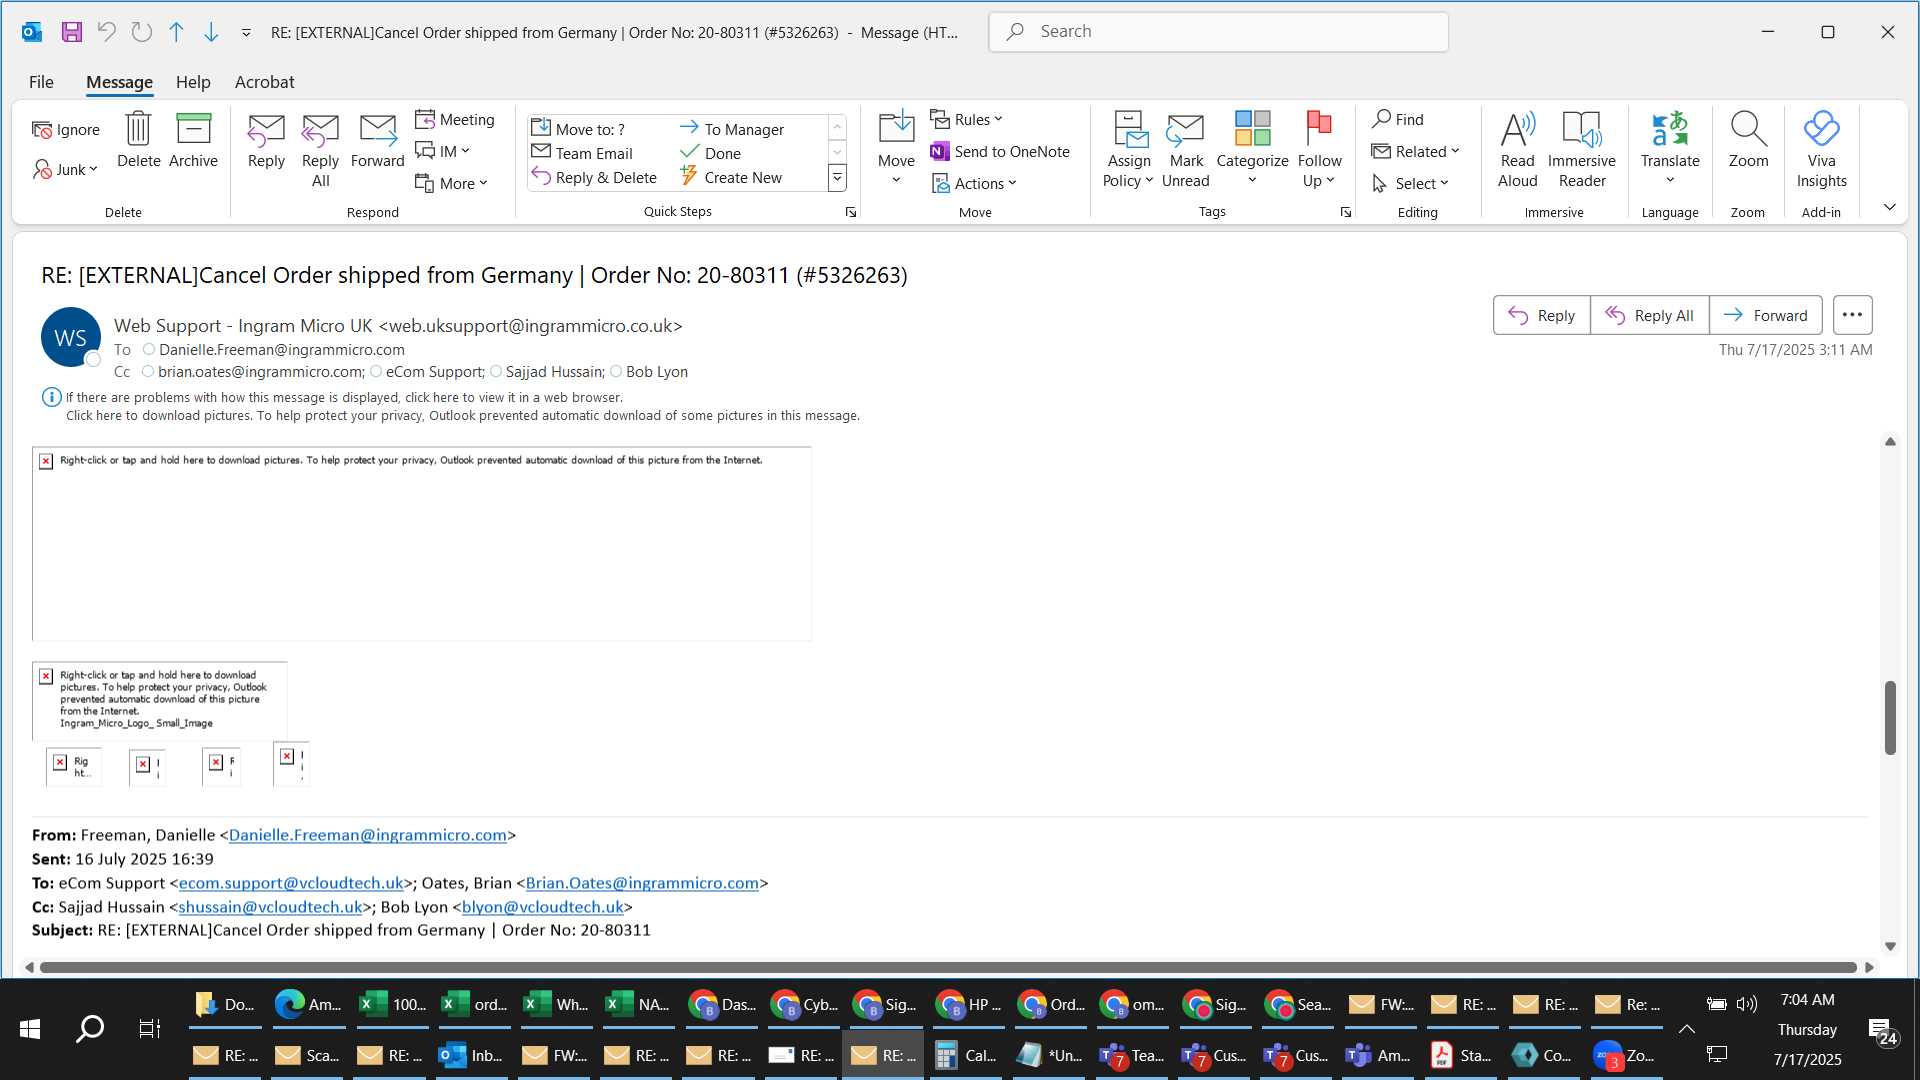Open the notification center showing 24

[x=1883, y=1030]
